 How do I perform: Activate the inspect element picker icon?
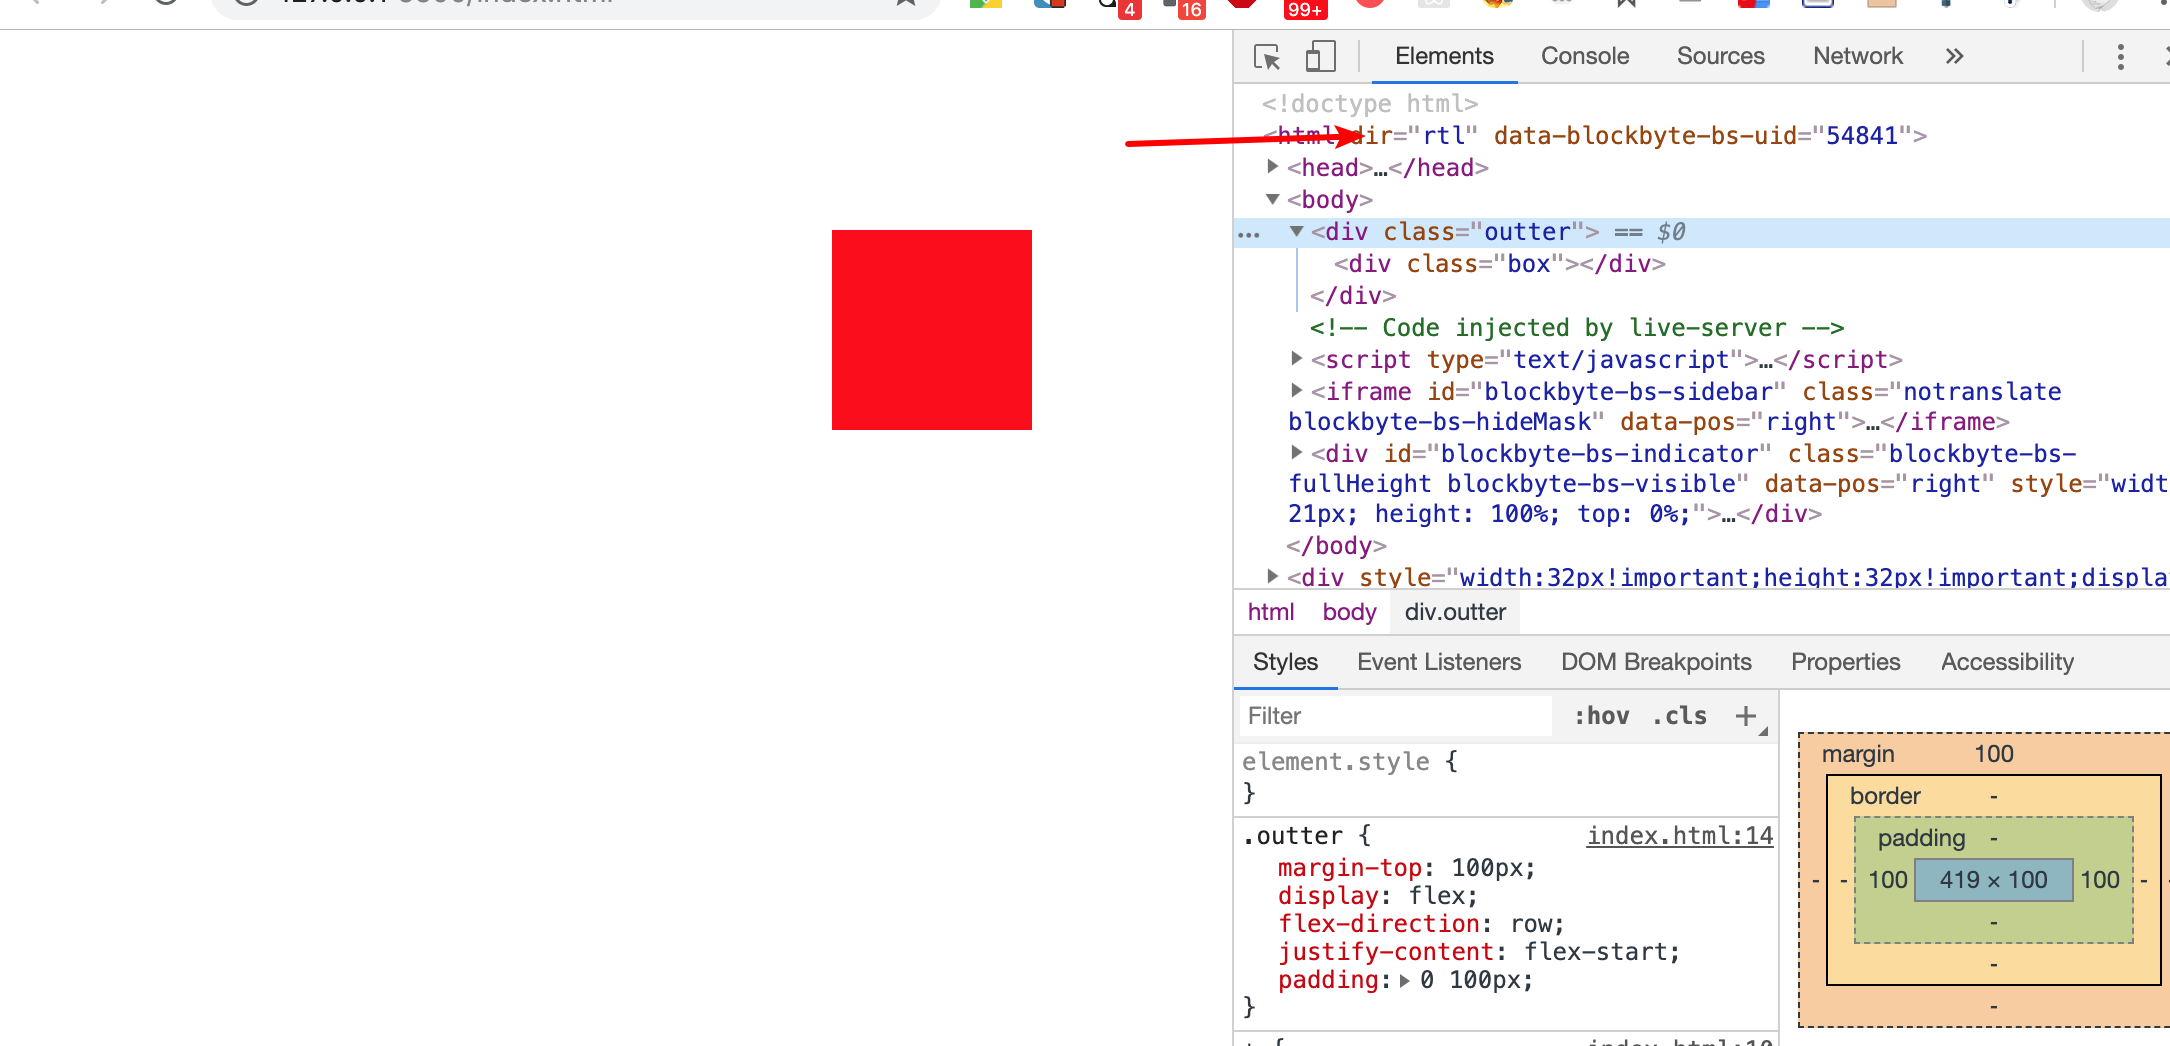pyautogui.click(x=1267, y=57)
